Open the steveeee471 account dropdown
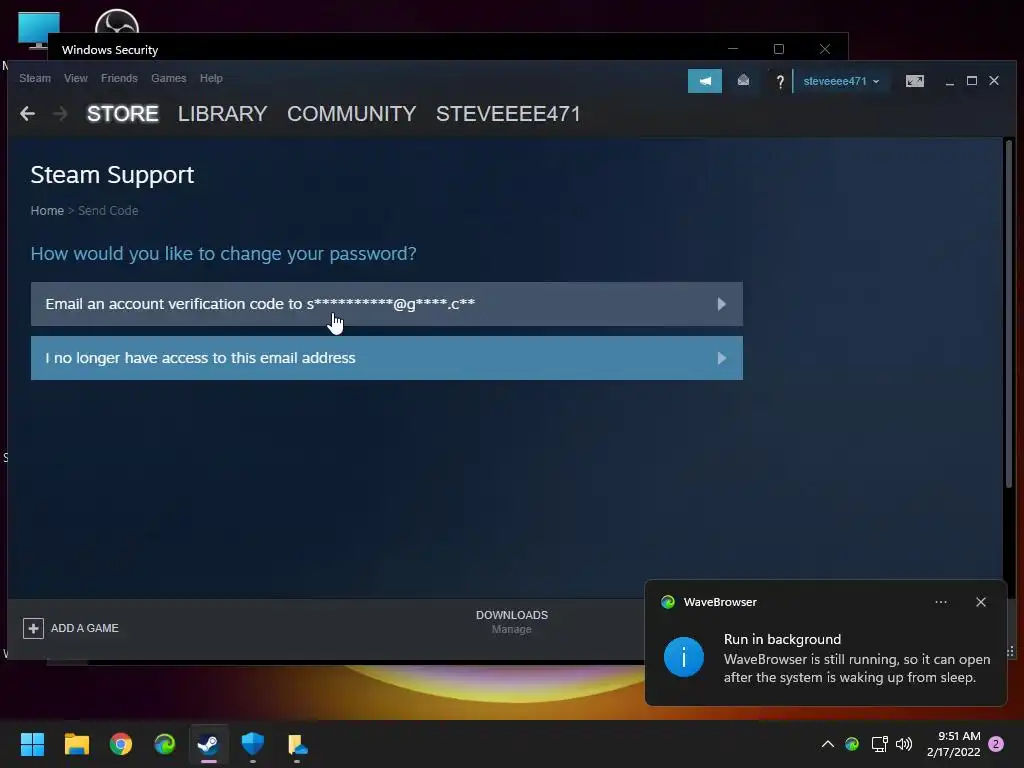Image resolution: width=1024 pixels, height=768 pixels. [x=841, y=81]
